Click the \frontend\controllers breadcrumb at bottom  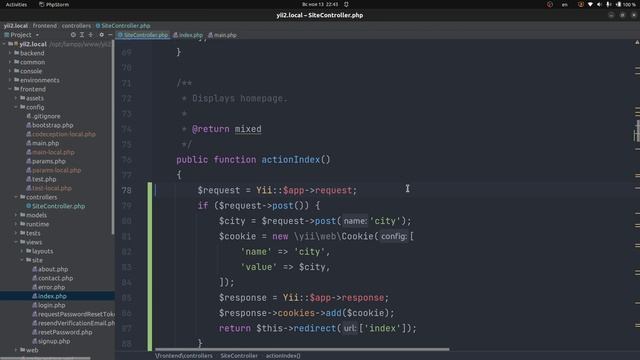(184, 356)
